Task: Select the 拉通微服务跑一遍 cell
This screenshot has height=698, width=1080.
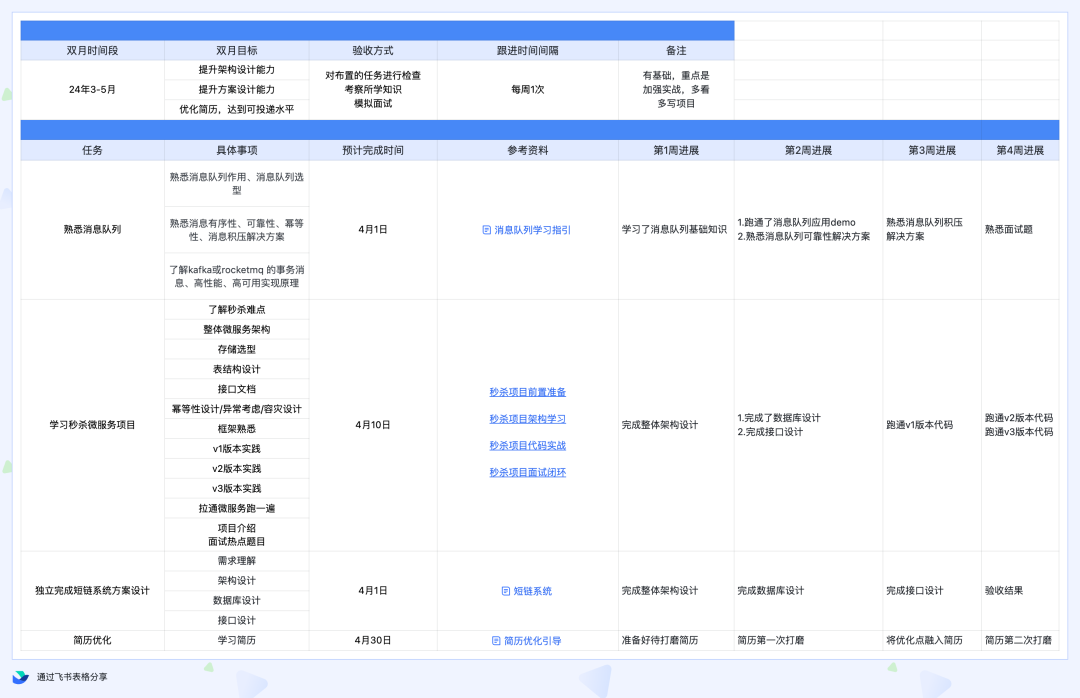Action: click(237, 509)
